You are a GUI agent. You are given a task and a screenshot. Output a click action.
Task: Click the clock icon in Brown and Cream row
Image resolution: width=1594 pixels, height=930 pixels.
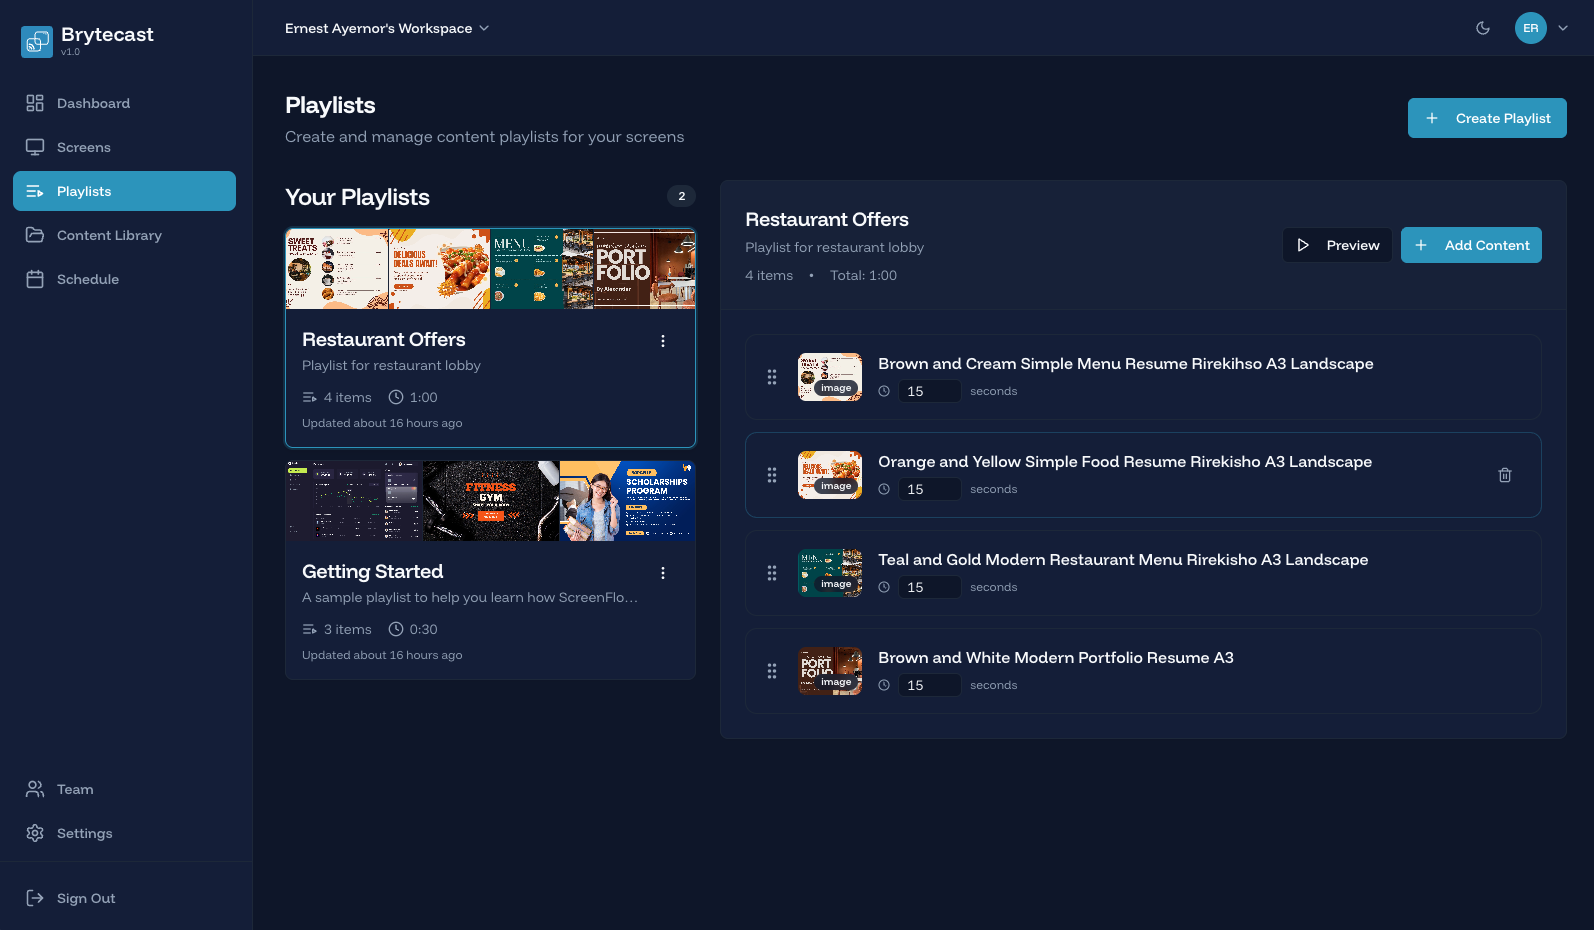coord(884,391)
